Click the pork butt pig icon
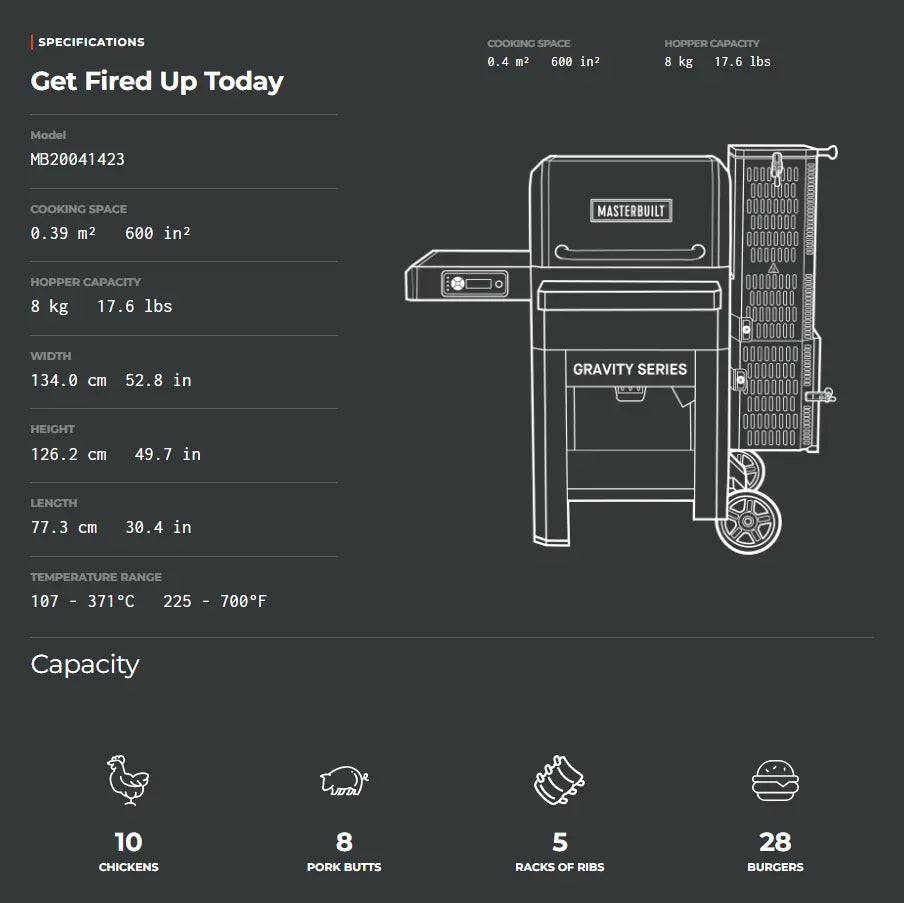The height and width of the screenshot is (903, 904). pyautogui.click(x=344, y=781)
